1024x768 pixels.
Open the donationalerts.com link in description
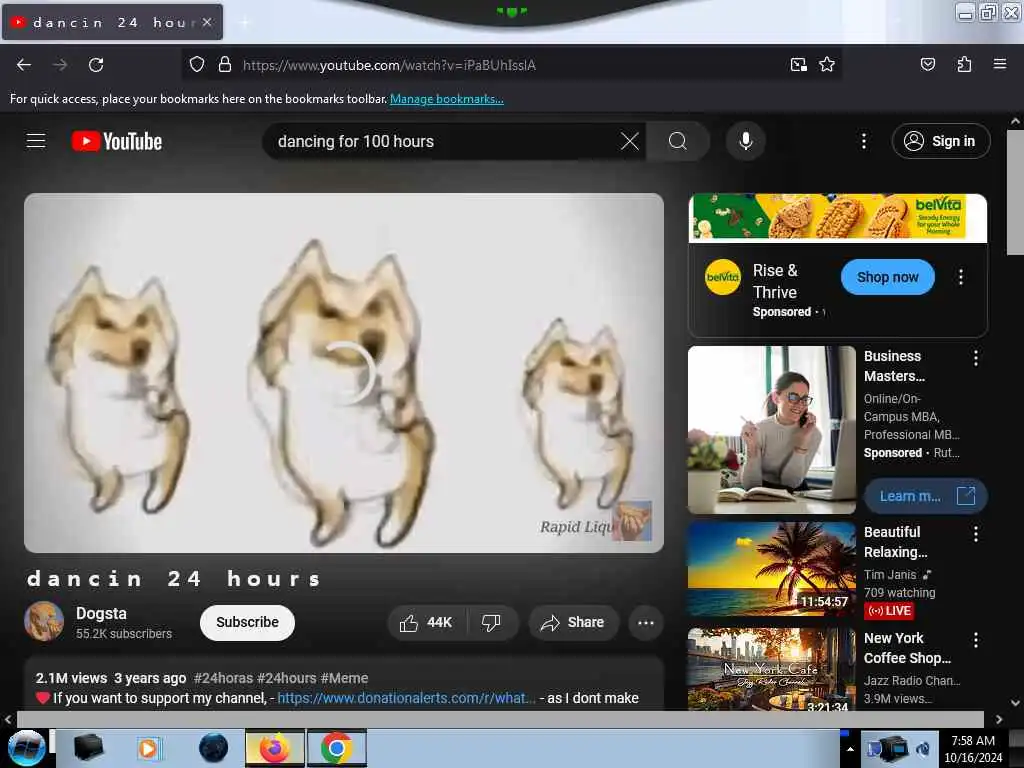coord(406,698)
